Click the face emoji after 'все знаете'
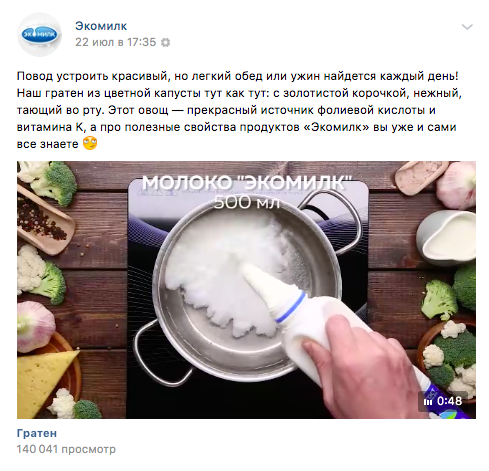This screenshot has width=489, height=471. tap(90, 144)
